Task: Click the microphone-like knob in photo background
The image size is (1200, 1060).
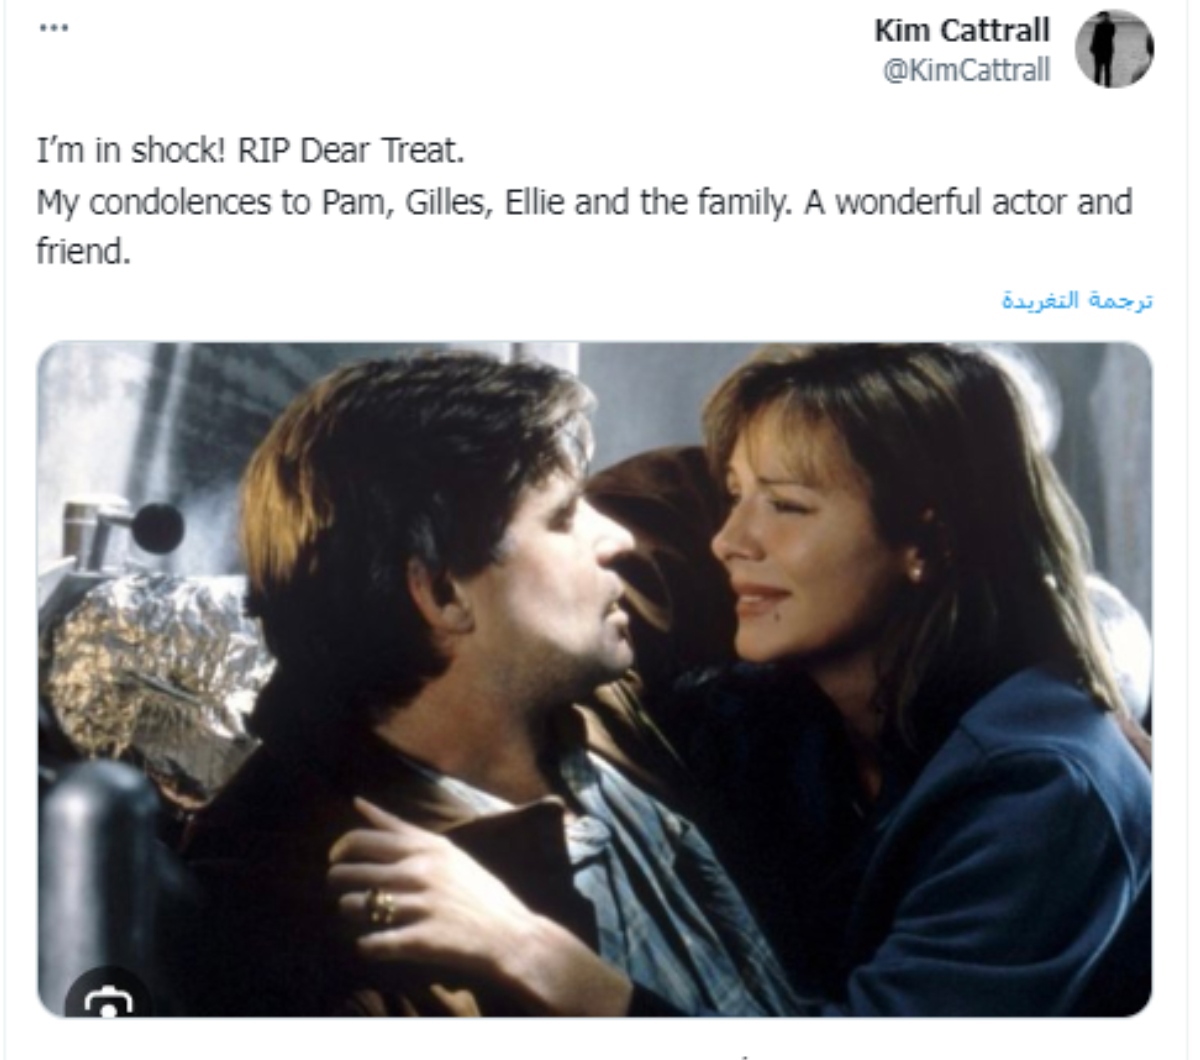Action: 158,527
